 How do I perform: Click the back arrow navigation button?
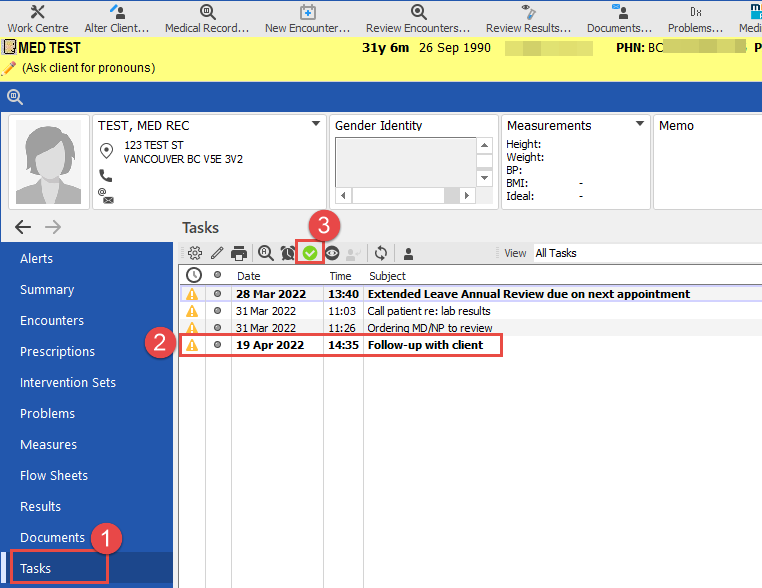tap(23, 227)
